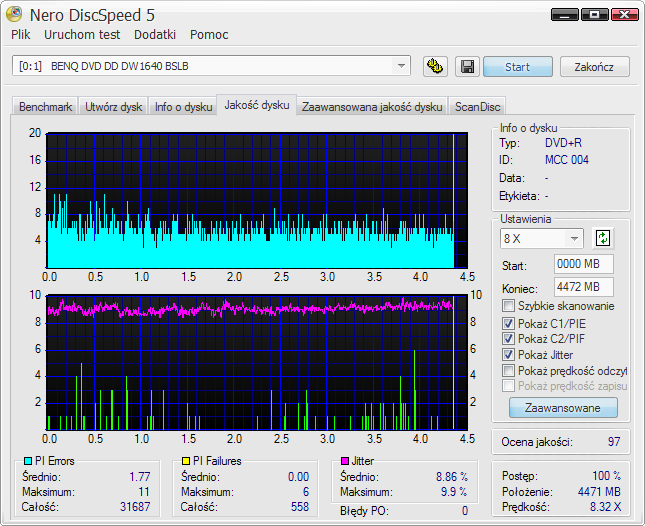The height and width of the screenshot is (526, 645).
Task: Minimize the Nero DiscSpeed window
Action: 565,15
